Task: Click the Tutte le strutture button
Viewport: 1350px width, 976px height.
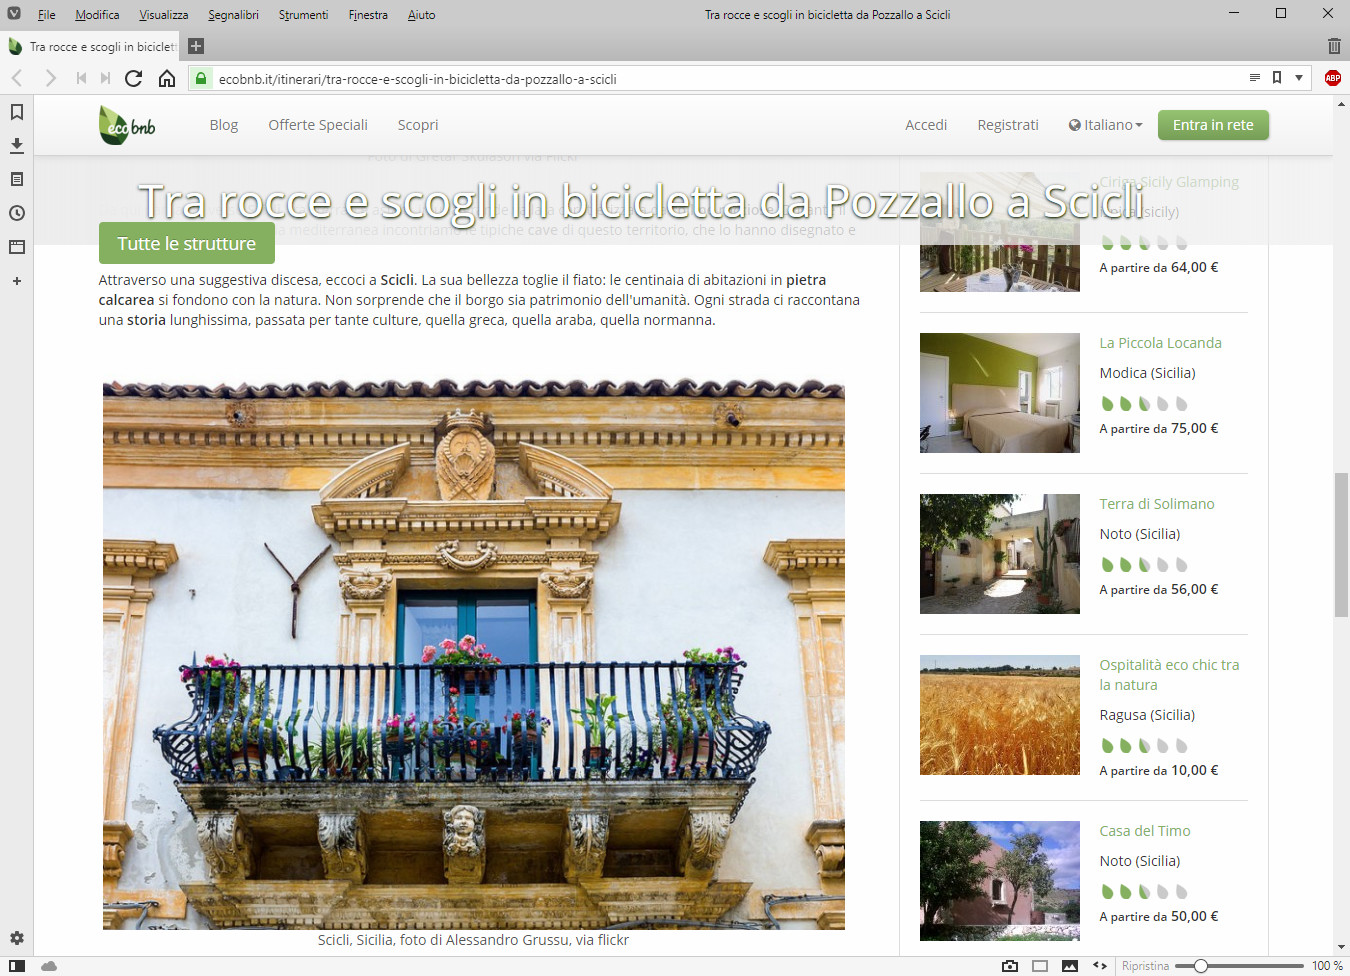Action: coord(187,243)
